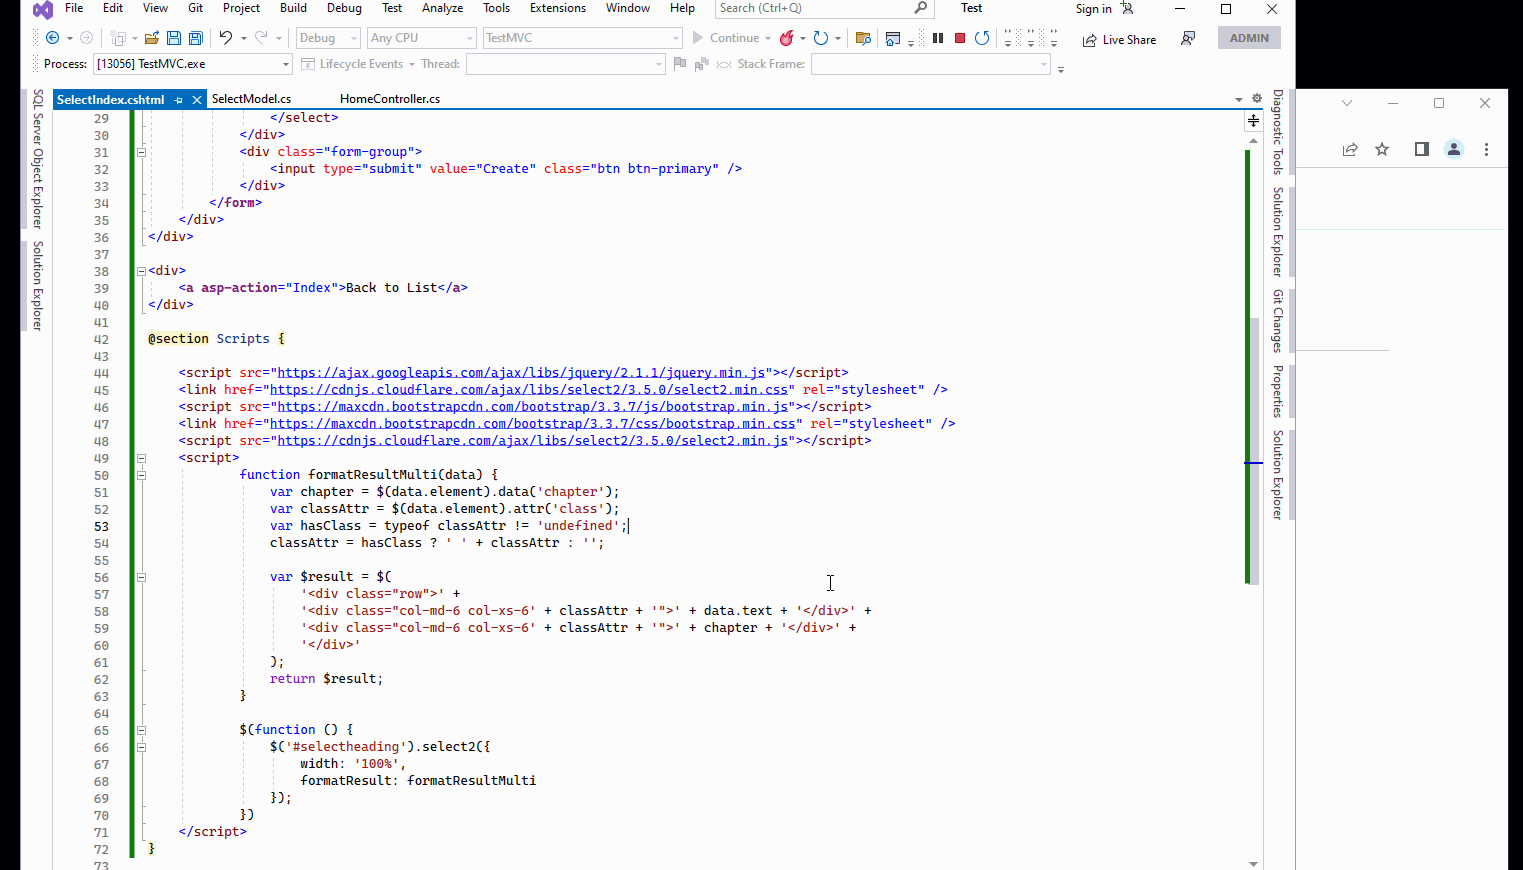Collapse the form-group div at line 31

click(x=141, y=152)
